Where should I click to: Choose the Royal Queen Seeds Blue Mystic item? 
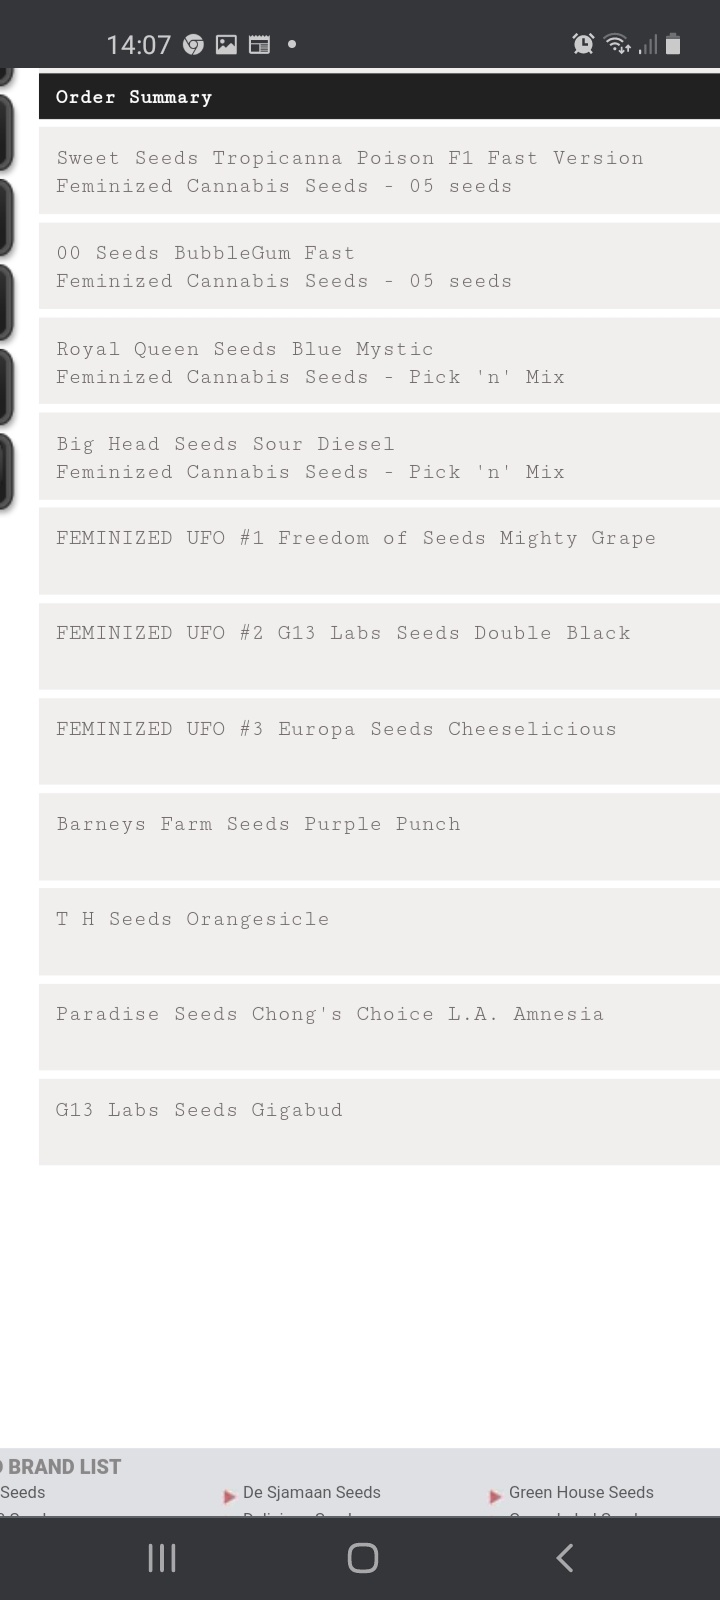[x=379, y=362]
